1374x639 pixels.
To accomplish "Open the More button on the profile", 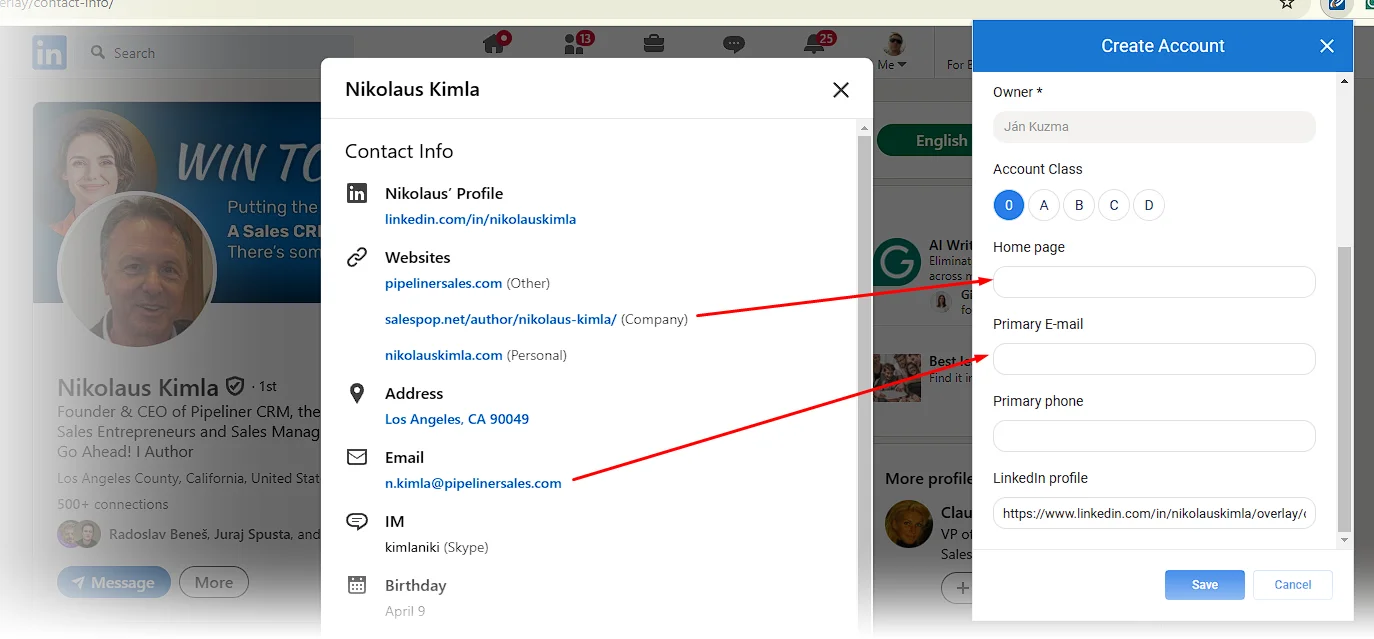I will (x=214, y=582).
